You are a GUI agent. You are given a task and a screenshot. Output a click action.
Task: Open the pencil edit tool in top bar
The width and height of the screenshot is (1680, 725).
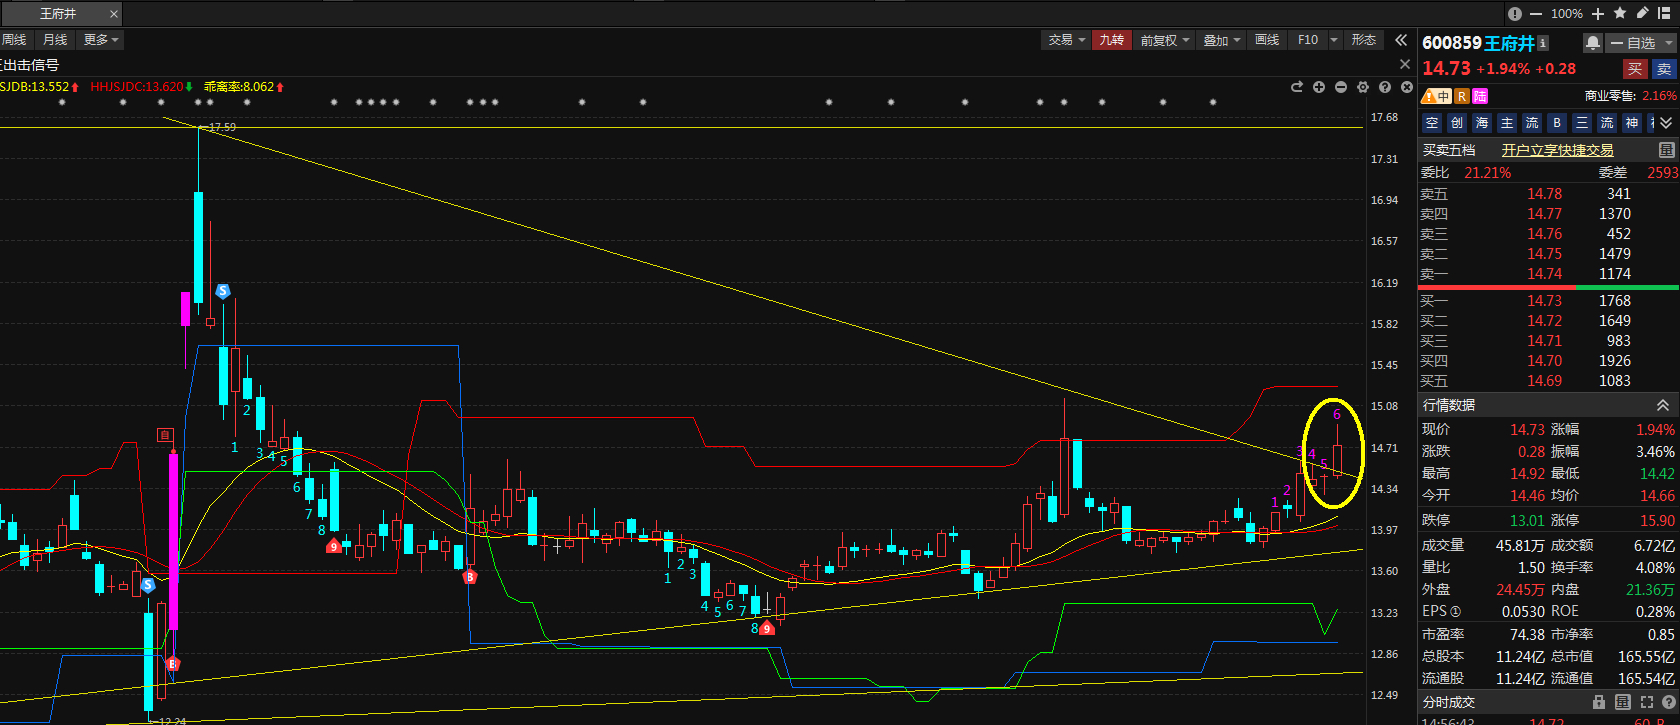(x=1642, y=13)
